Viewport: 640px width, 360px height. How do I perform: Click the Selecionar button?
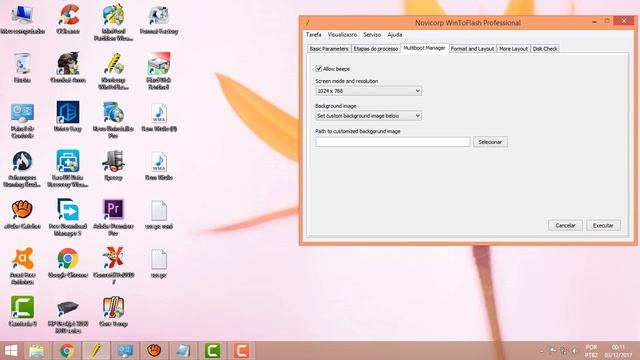click(490, 142)
